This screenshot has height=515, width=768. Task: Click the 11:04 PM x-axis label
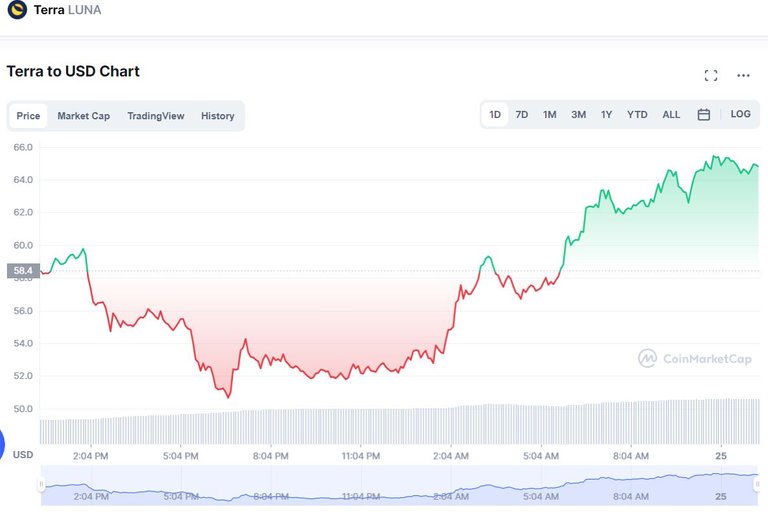[x=360, y=456]
